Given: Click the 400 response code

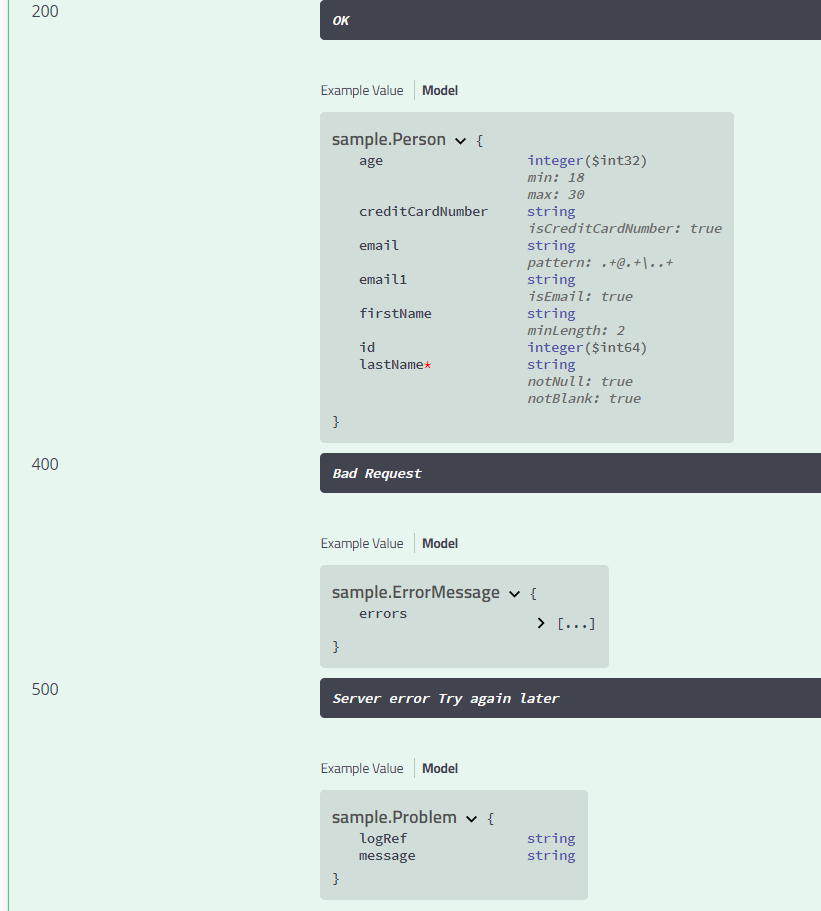Looking at the screenshot, I should (x=45, y=464).
